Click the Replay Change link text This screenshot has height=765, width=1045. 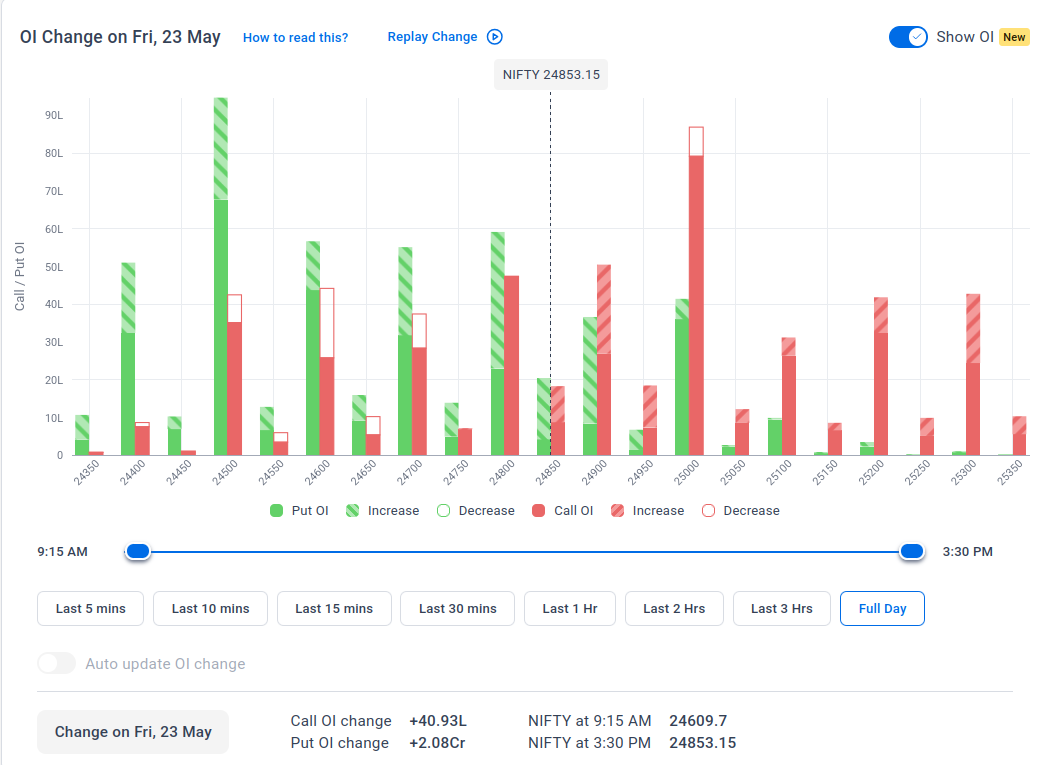click(432, 37)
